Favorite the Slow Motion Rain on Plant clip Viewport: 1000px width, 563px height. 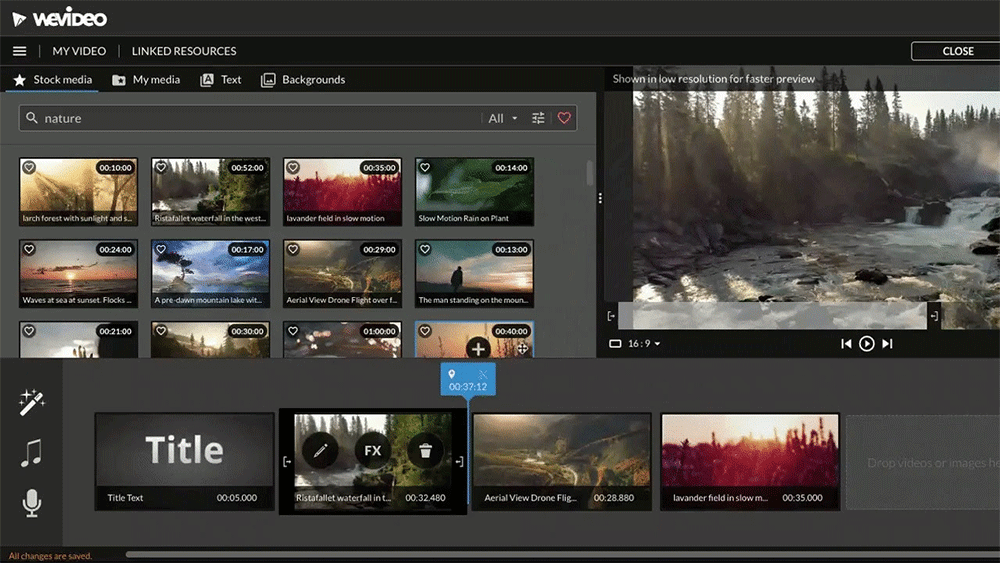425,168
